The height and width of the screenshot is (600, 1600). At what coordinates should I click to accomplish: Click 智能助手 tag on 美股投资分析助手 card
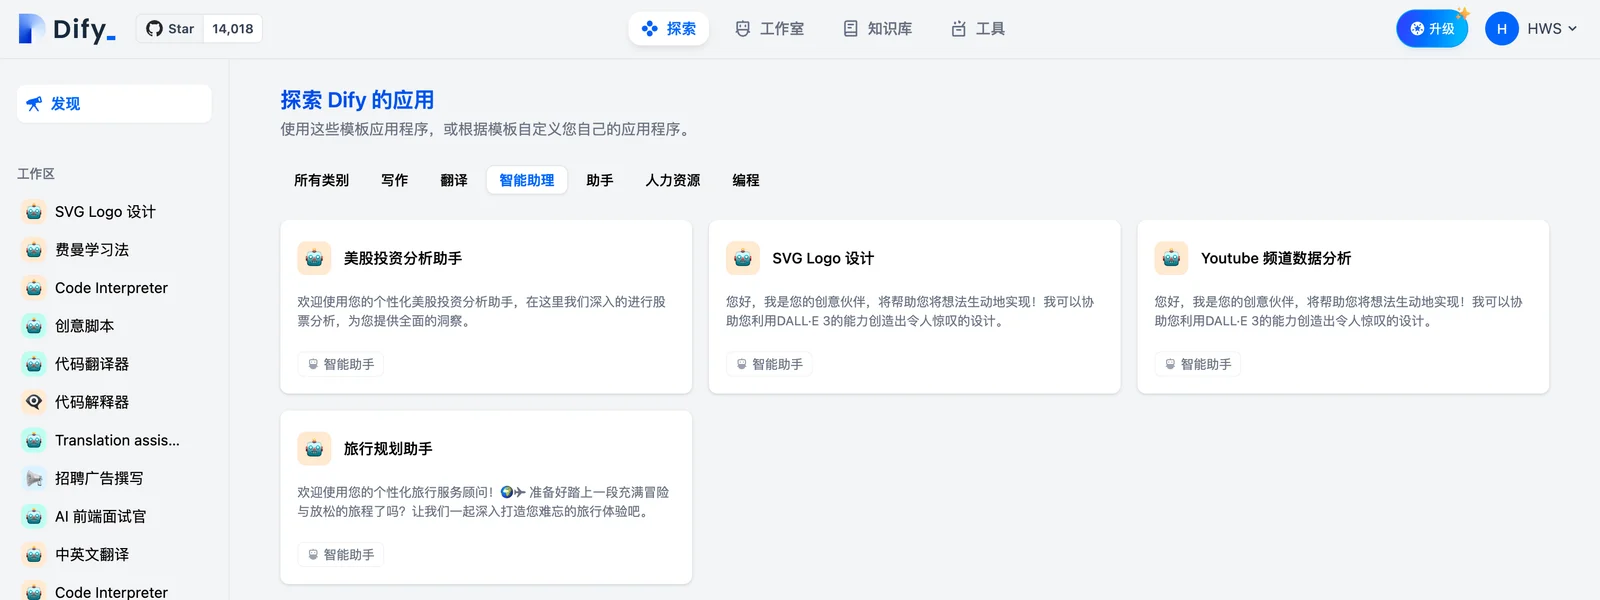[341, 364]
